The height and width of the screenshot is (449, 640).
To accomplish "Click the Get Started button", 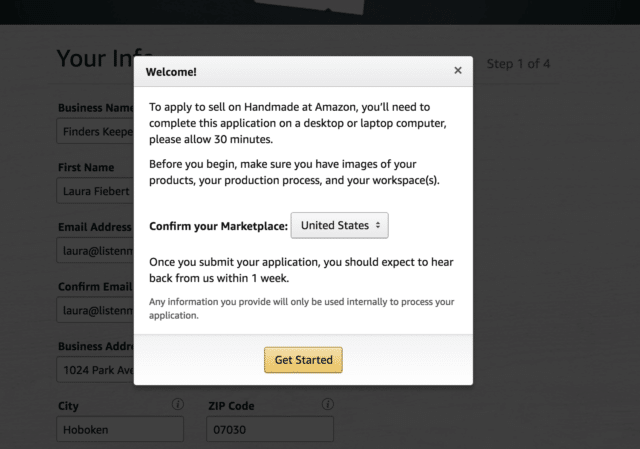I will click(303, 360).
